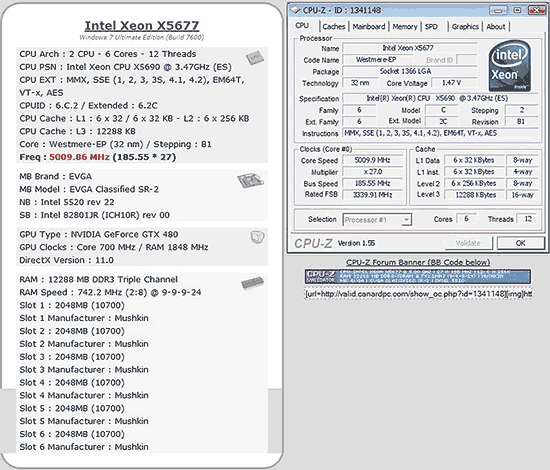The image size is (550, 470).
Task: Close the CPU-Z window
Action: click(x=536, y=10)
